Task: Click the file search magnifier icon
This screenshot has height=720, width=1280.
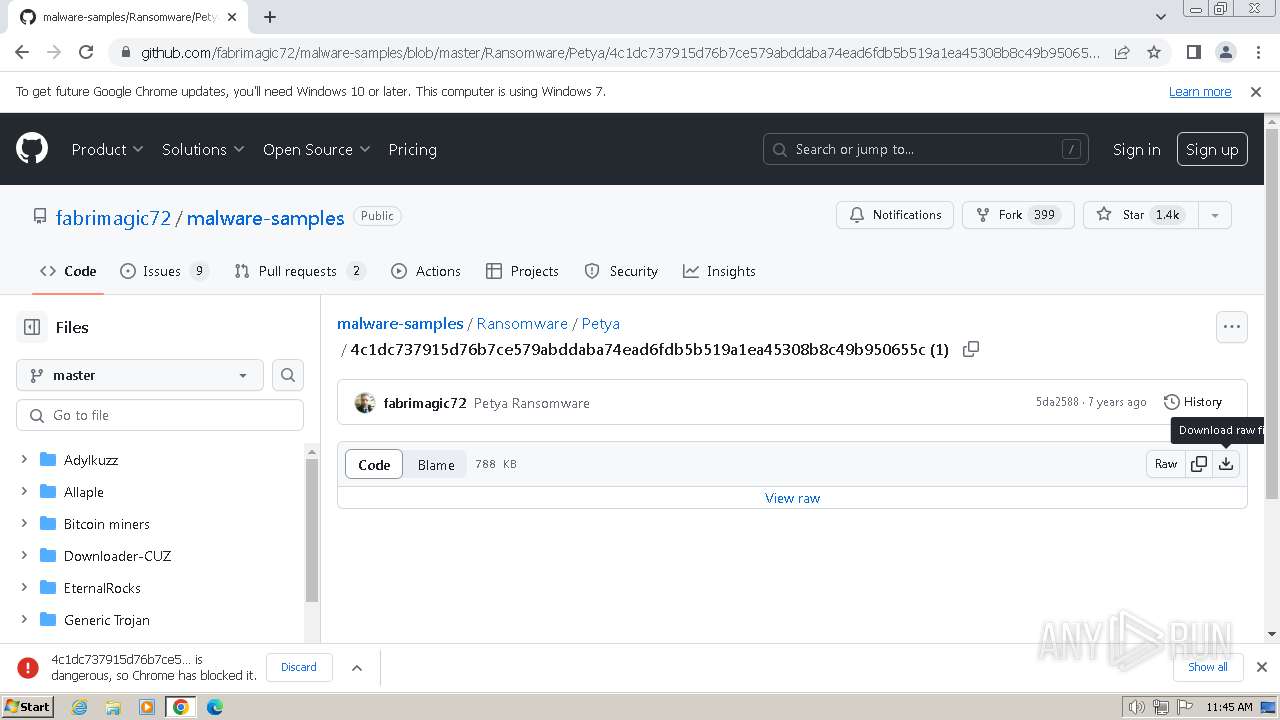Action: pos(288,375)
